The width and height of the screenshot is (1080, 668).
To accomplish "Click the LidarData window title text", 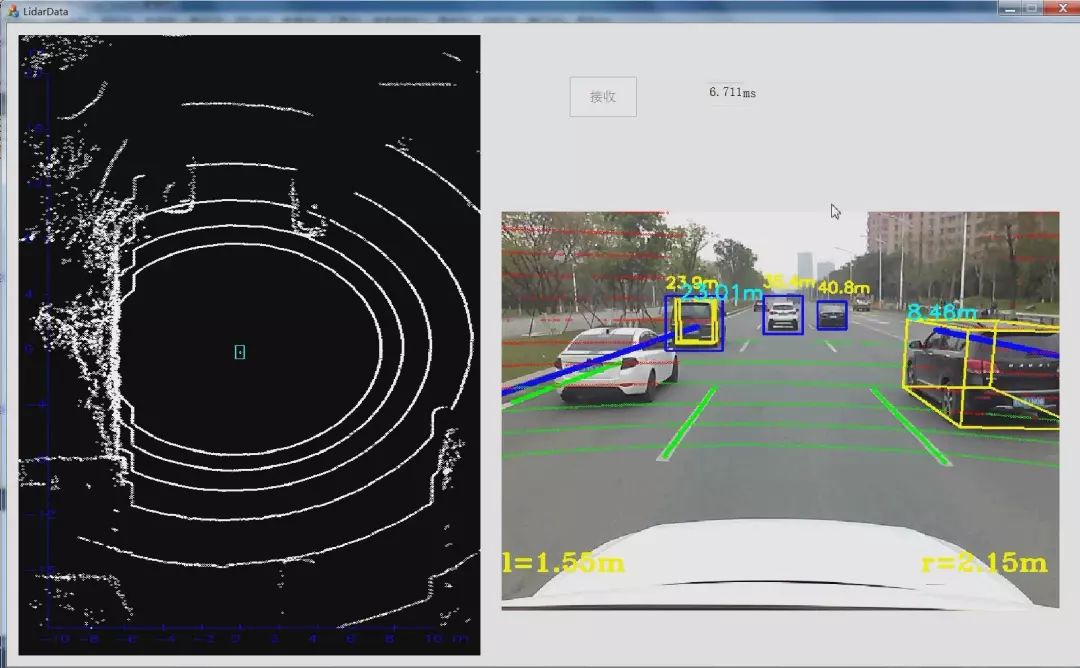I will pyautogui.click(x=50, y=10).
